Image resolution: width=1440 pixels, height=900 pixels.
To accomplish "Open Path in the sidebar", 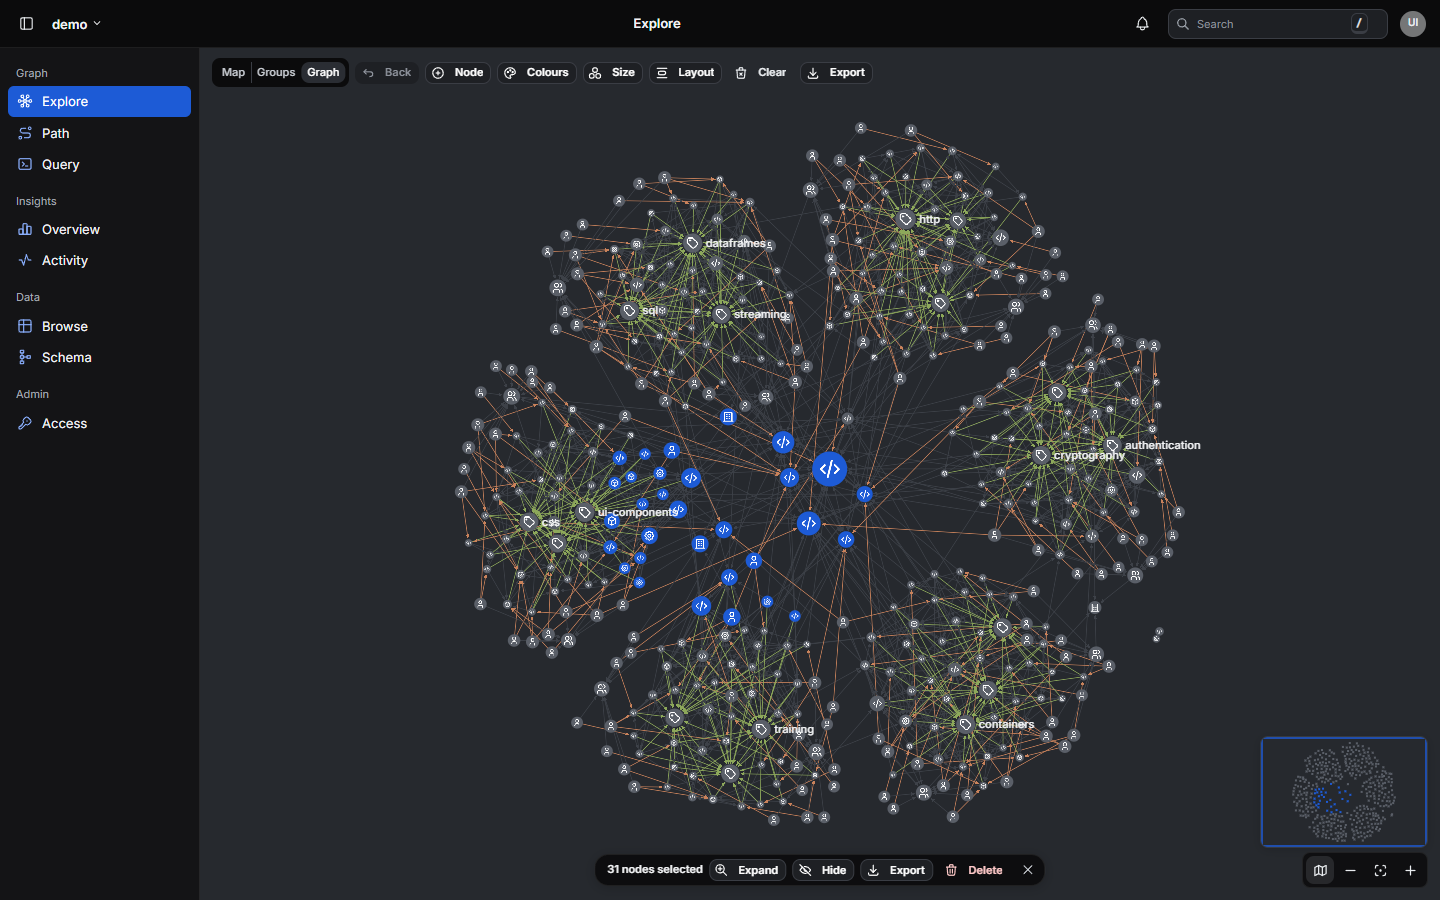I will point(99,133).
